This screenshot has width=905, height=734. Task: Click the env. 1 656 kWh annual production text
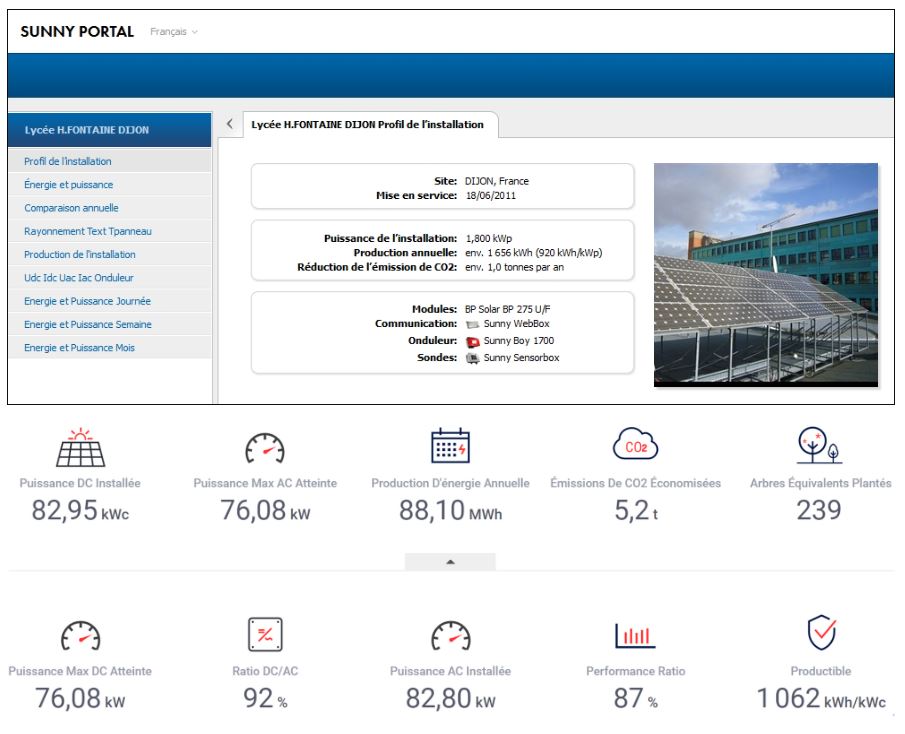tap(533, 253)
